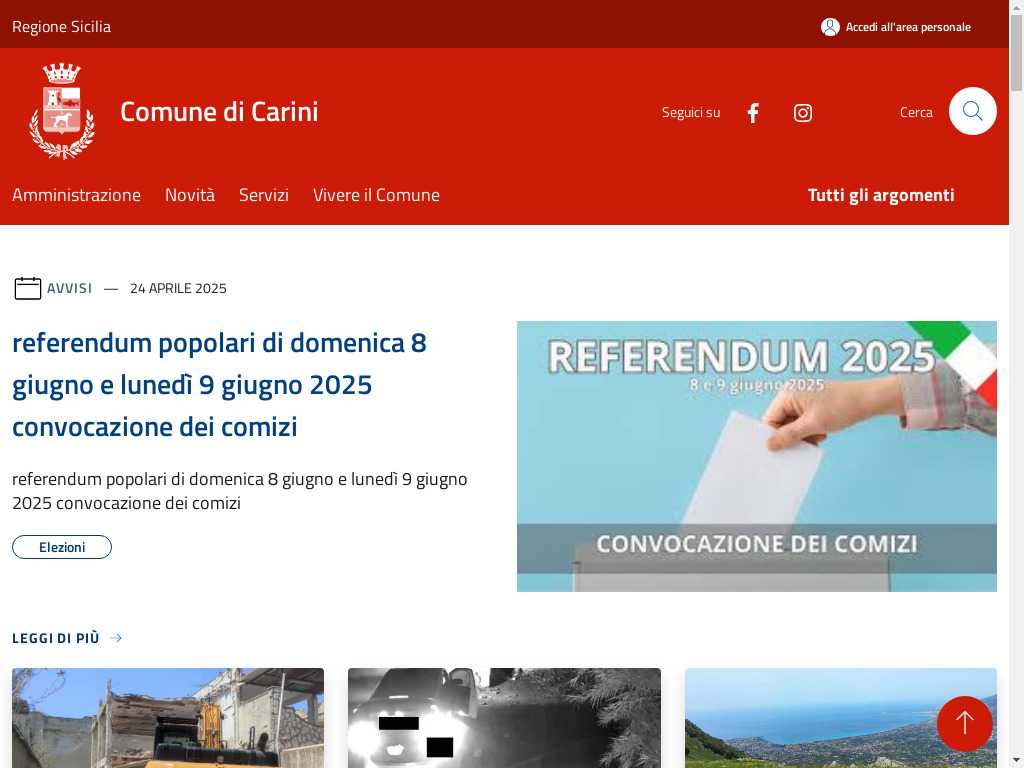Image resolution: width=1024 pixels, height=768 pixels.
Task: Open the night camera car photo card
Action: coord(504,718)
